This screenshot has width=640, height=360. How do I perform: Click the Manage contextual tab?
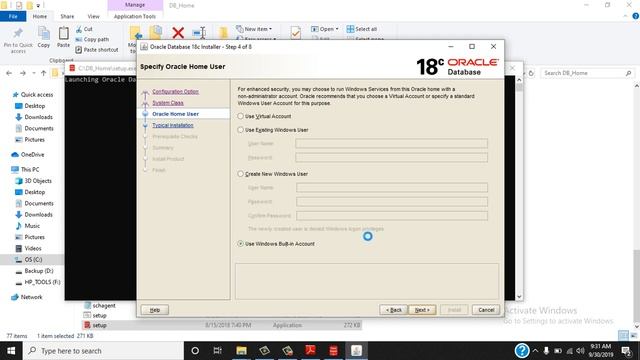(x=135, y=5)
